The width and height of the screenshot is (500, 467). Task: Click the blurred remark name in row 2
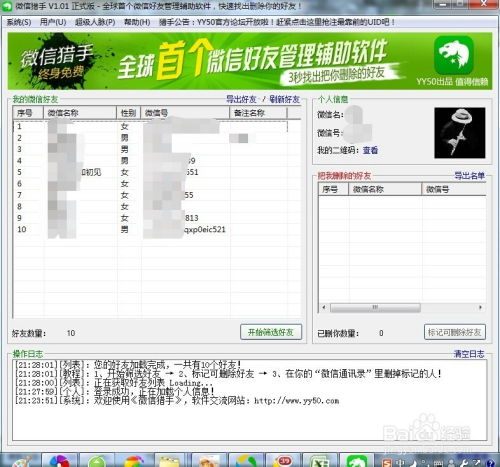tap(239, 138)
